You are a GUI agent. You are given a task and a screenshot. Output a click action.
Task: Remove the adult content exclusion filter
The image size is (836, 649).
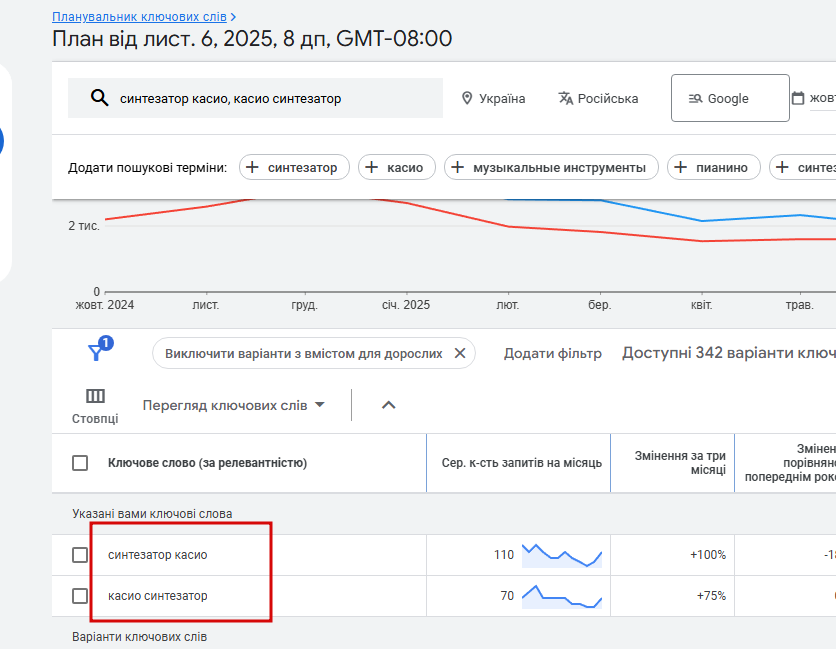click(460, 353)
